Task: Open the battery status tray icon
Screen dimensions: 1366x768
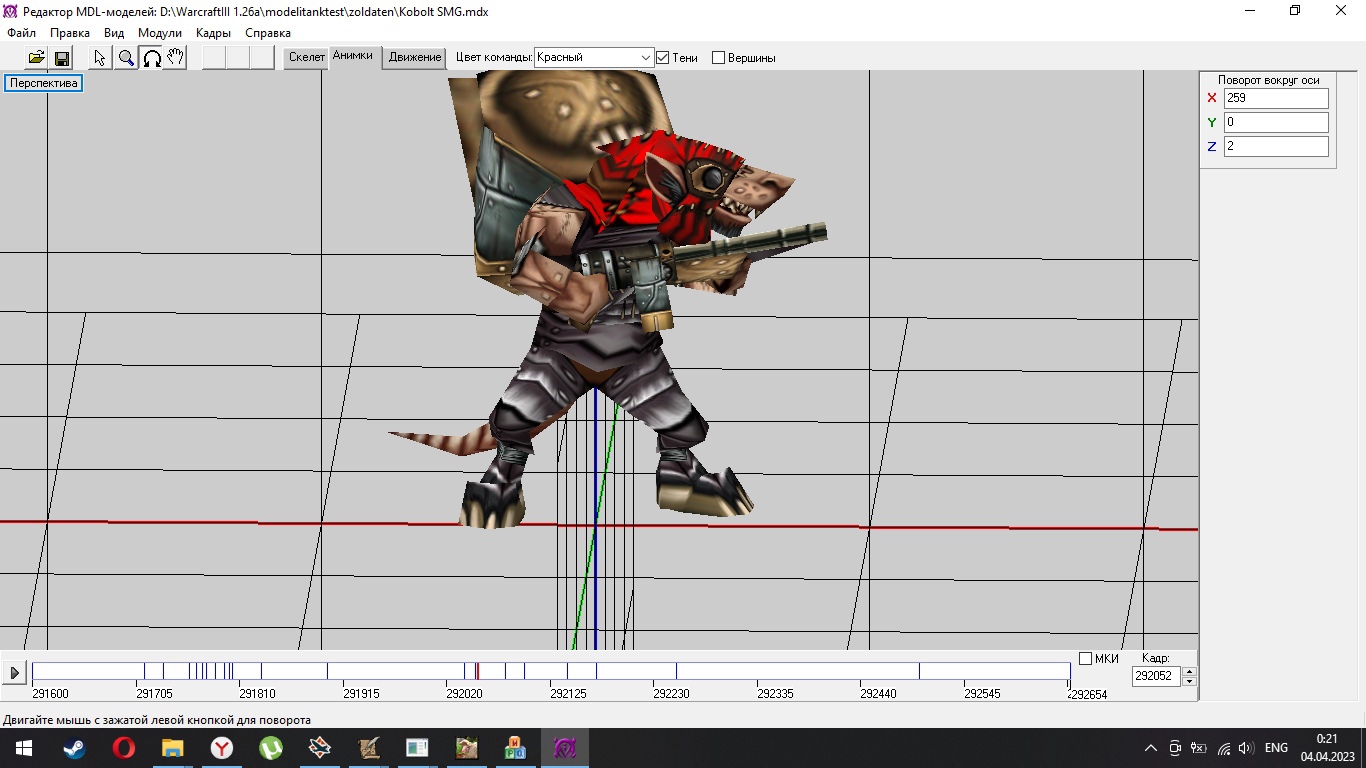Action: pyautogui.click(x=1199, y=748)
